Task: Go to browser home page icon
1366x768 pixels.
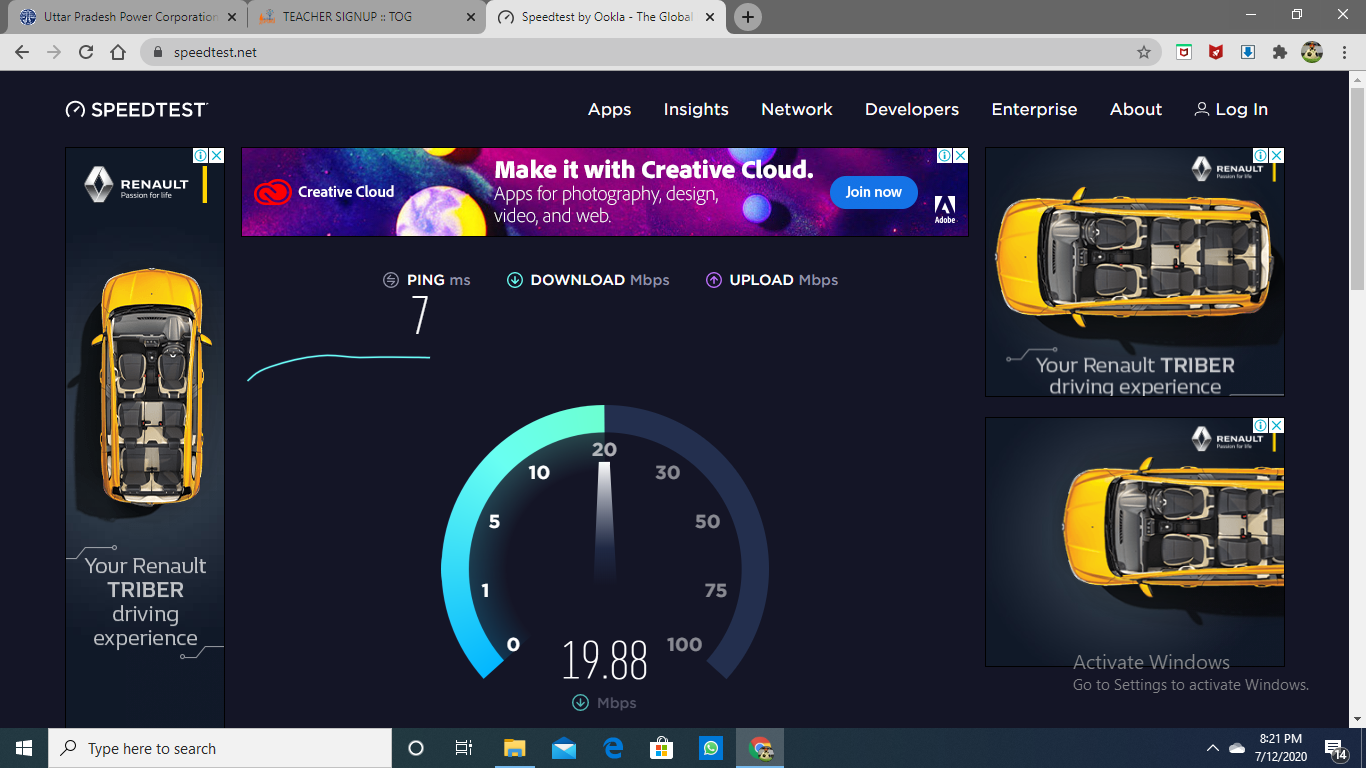Action: 118,52
